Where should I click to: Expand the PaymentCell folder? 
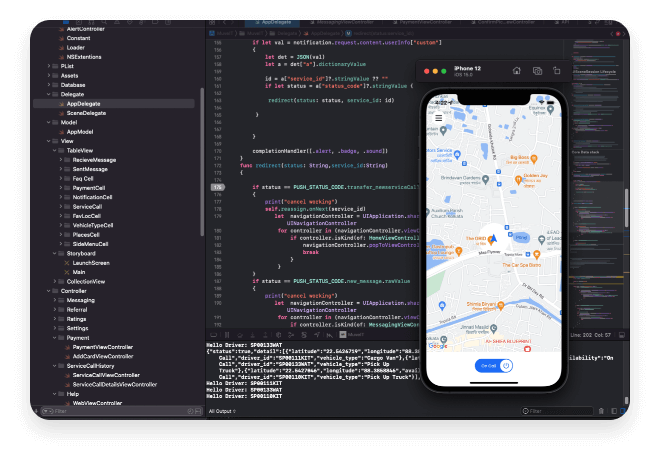tap(61, 188)
